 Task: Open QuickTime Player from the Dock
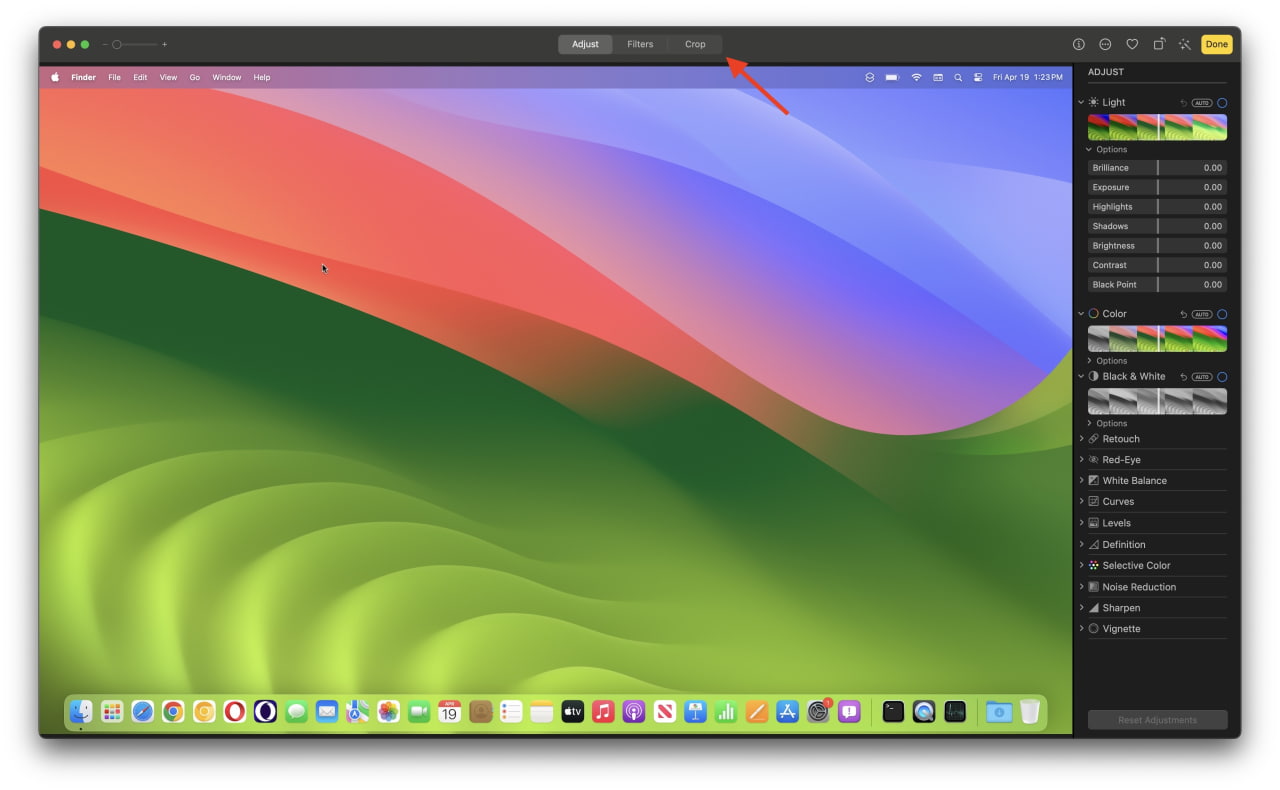coord(923,711)
